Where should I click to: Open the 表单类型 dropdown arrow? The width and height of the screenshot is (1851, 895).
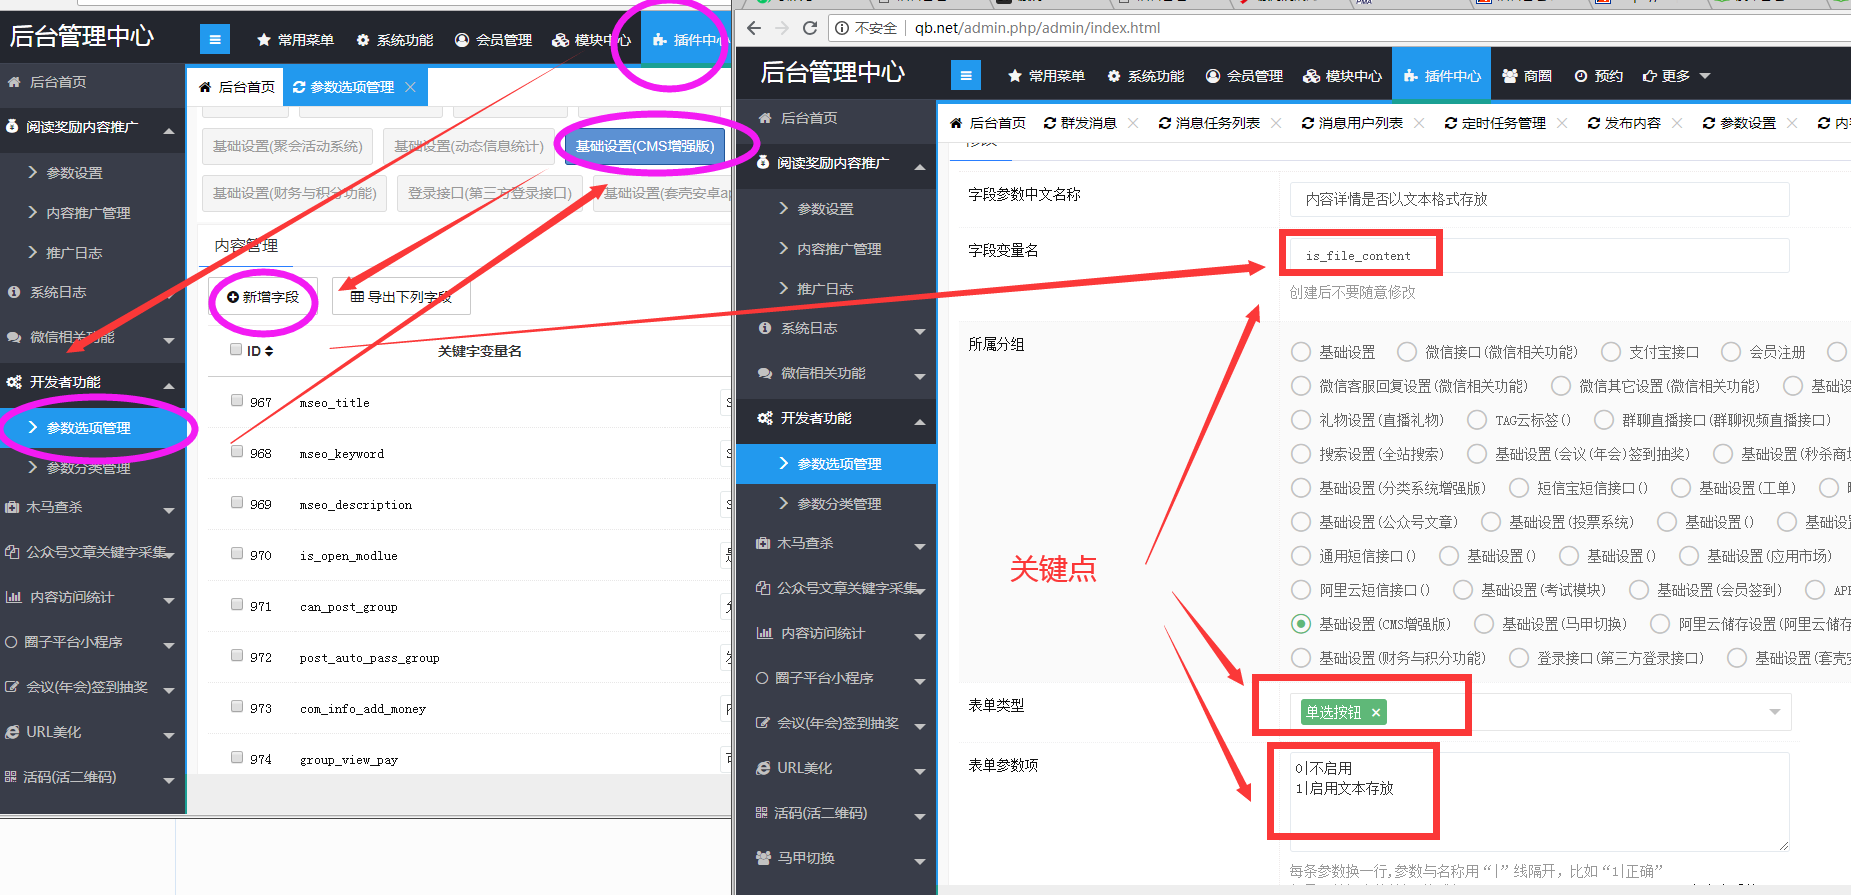pos(1774,712)
